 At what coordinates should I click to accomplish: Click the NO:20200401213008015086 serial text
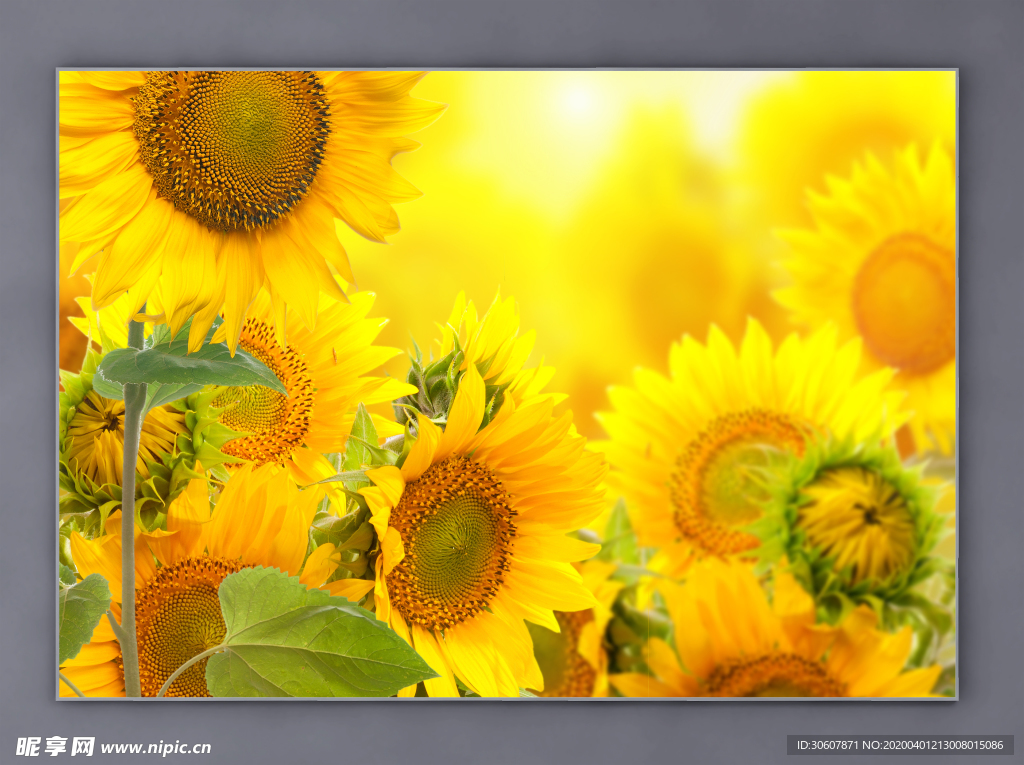click(x=935, y=745)
